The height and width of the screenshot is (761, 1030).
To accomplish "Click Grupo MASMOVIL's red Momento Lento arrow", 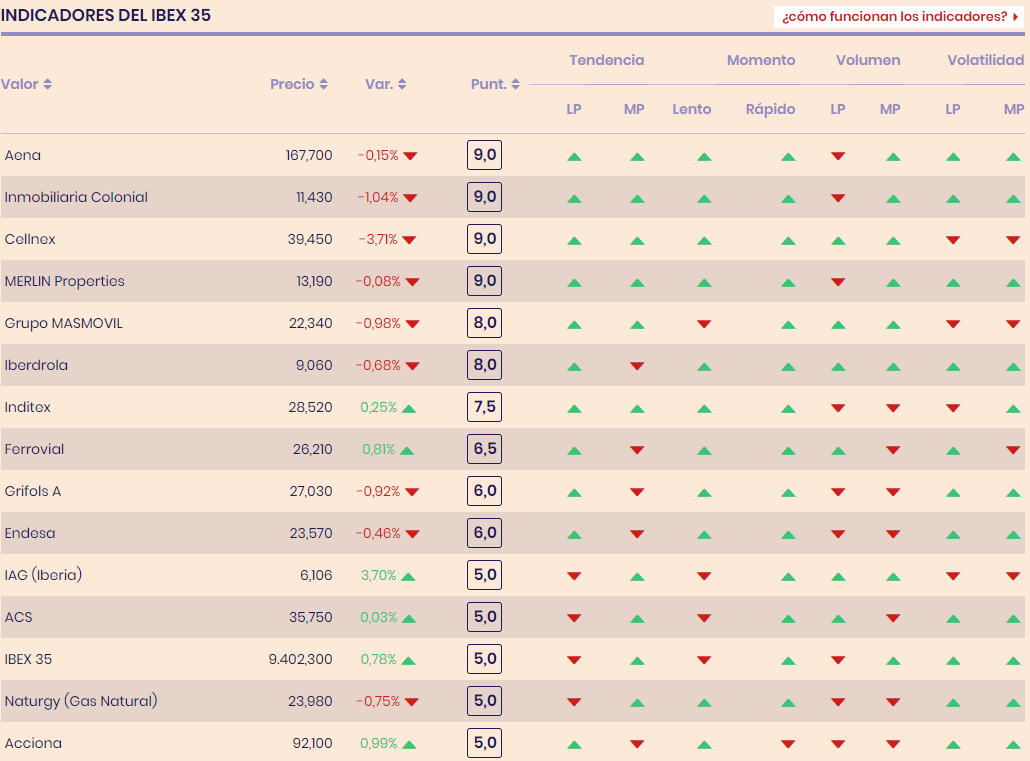I will (704, 324).
